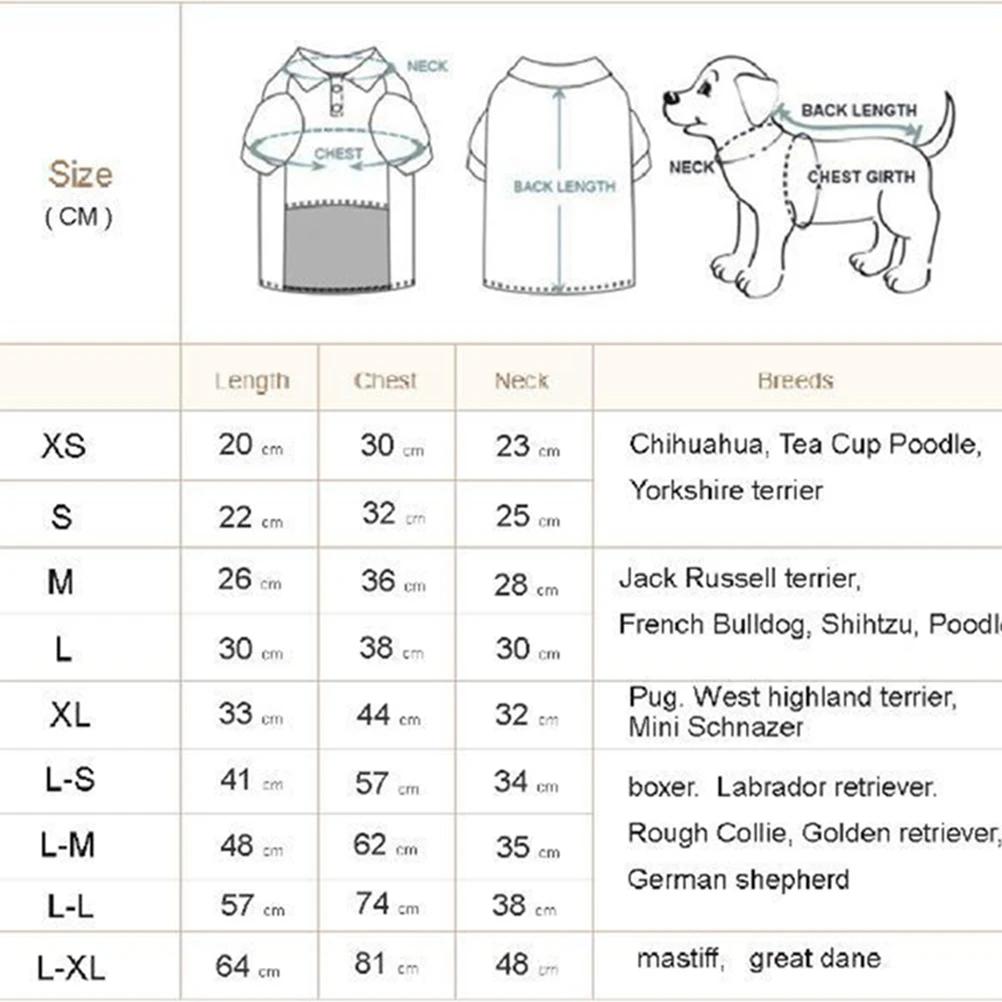Screen dimensions: 1002x1002
Task: Select the Chest column header
Action: pyautogui.click(x=386, y=381)
